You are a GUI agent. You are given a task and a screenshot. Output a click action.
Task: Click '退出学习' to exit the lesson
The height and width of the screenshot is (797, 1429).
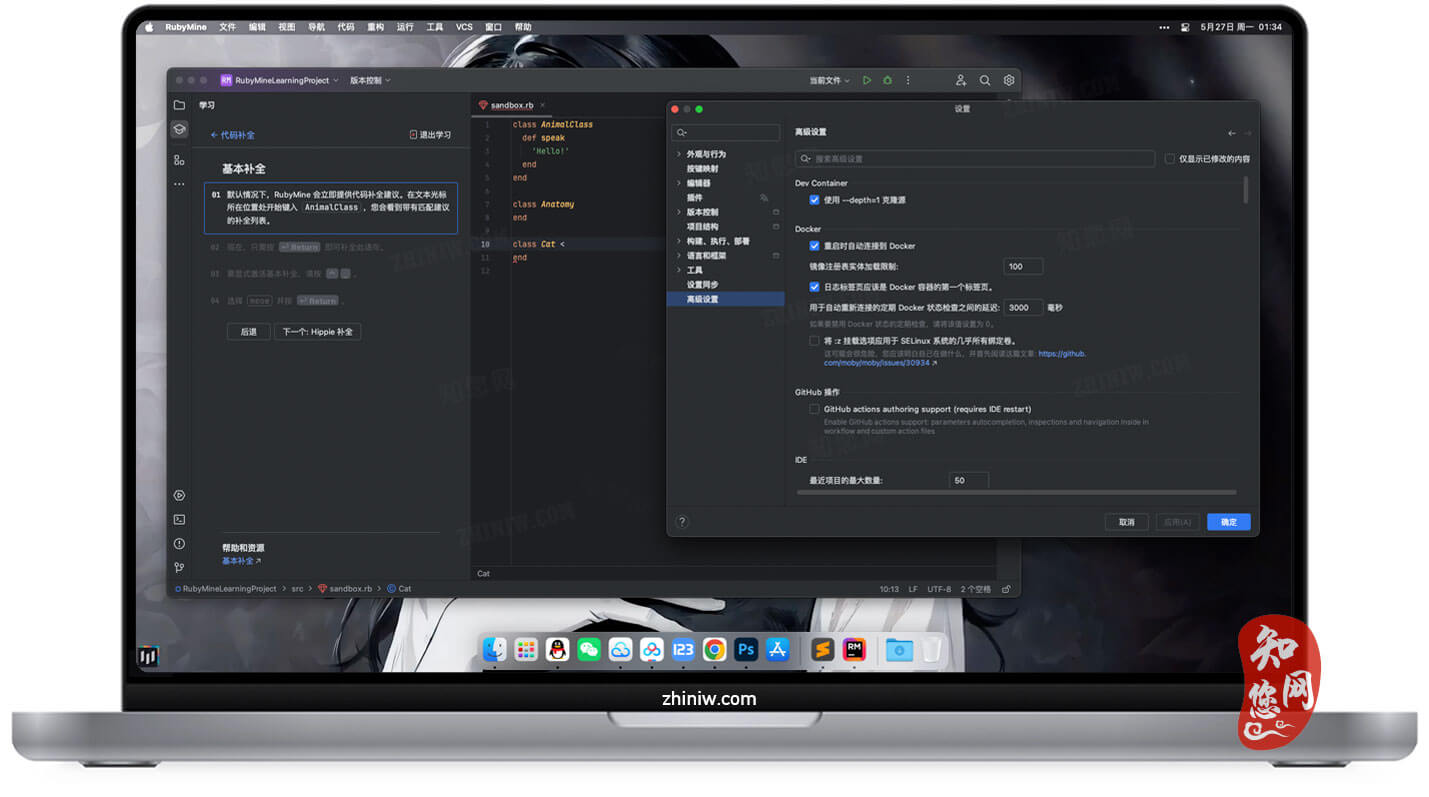pos(430,135)
